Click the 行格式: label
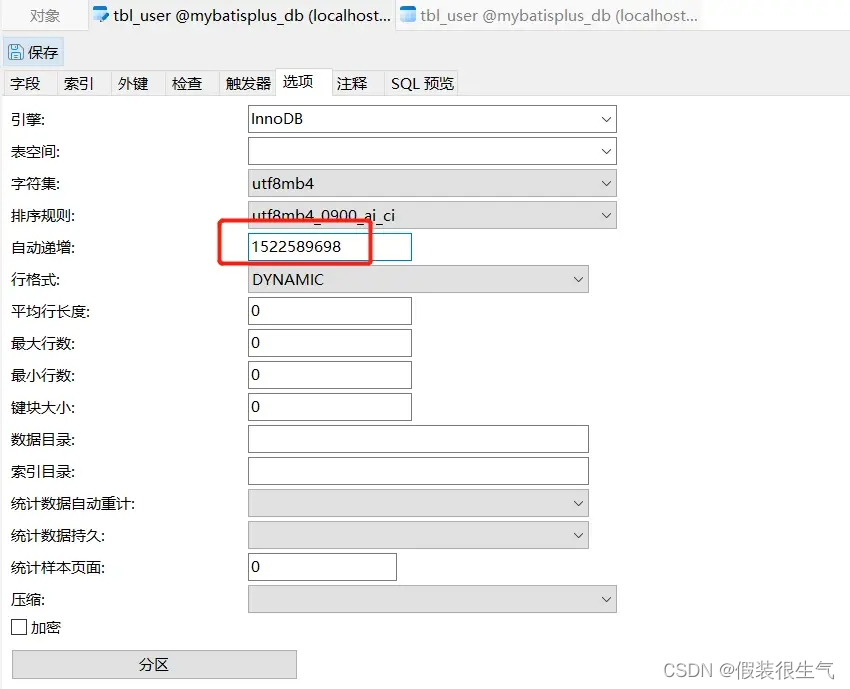 tap(35, 280)
